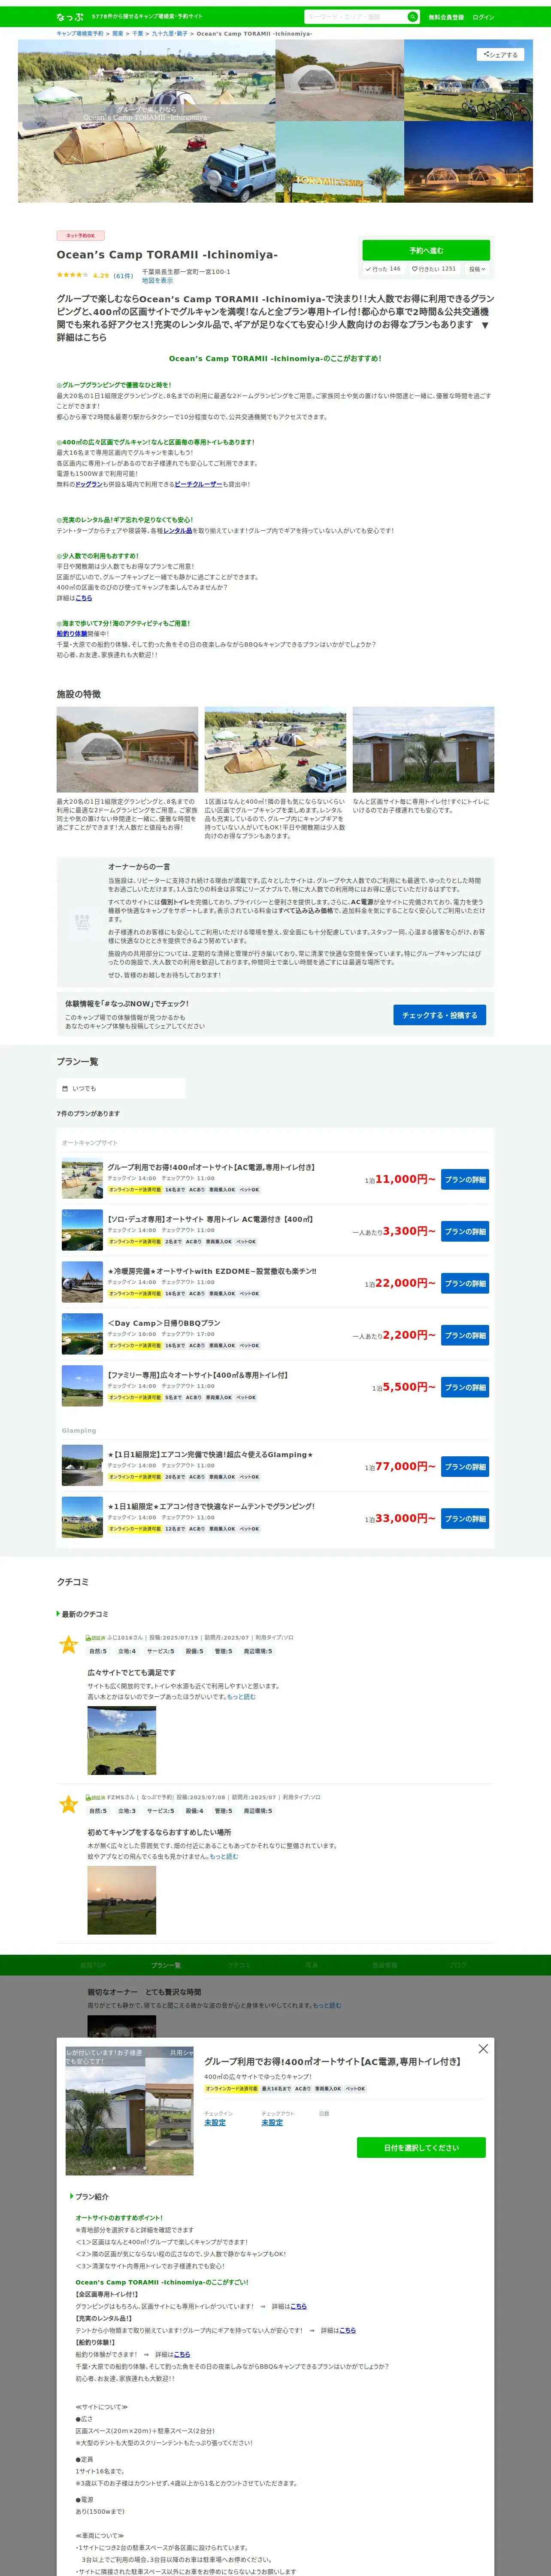Open ログイン in header
The height and width of the screenshot is (2576, 551).
(483, 17)
